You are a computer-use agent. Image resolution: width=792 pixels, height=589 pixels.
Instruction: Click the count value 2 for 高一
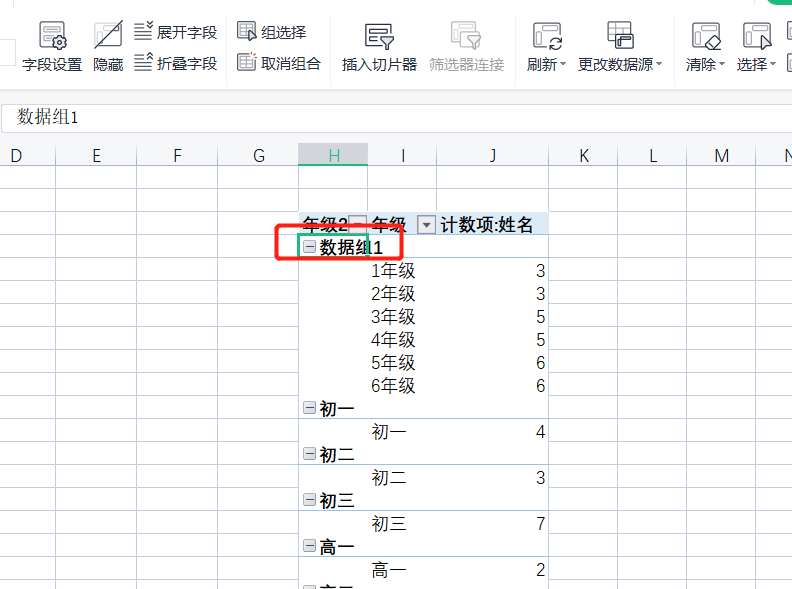point(540,570)
